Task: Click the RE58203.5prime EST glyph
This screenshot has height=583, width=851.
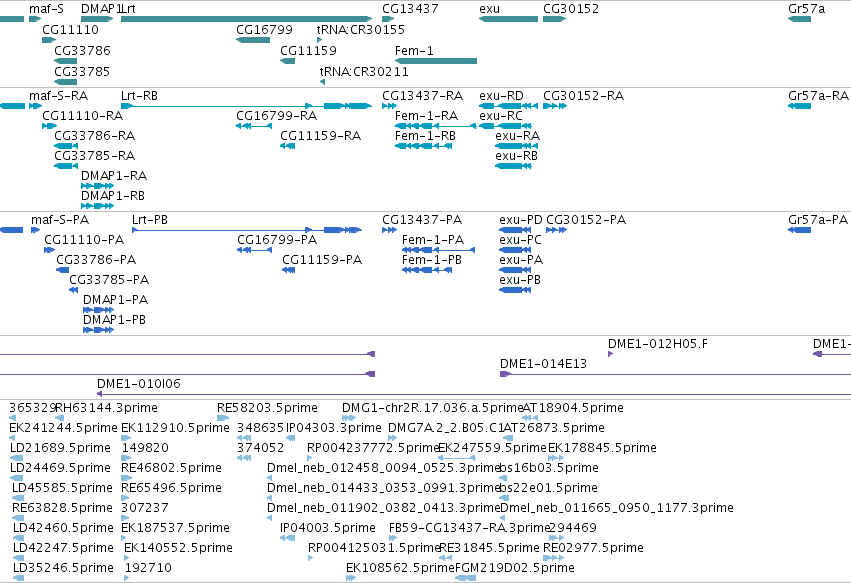Action: coord(223,418)
